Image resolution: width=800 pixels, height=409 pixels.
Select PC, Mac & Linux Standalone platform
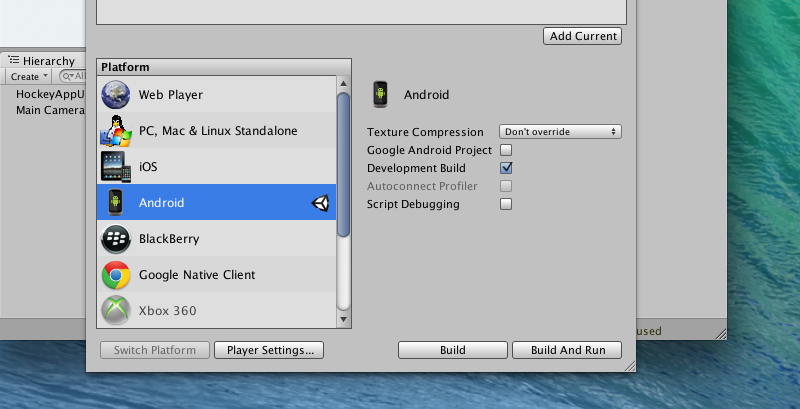point(216,131)
